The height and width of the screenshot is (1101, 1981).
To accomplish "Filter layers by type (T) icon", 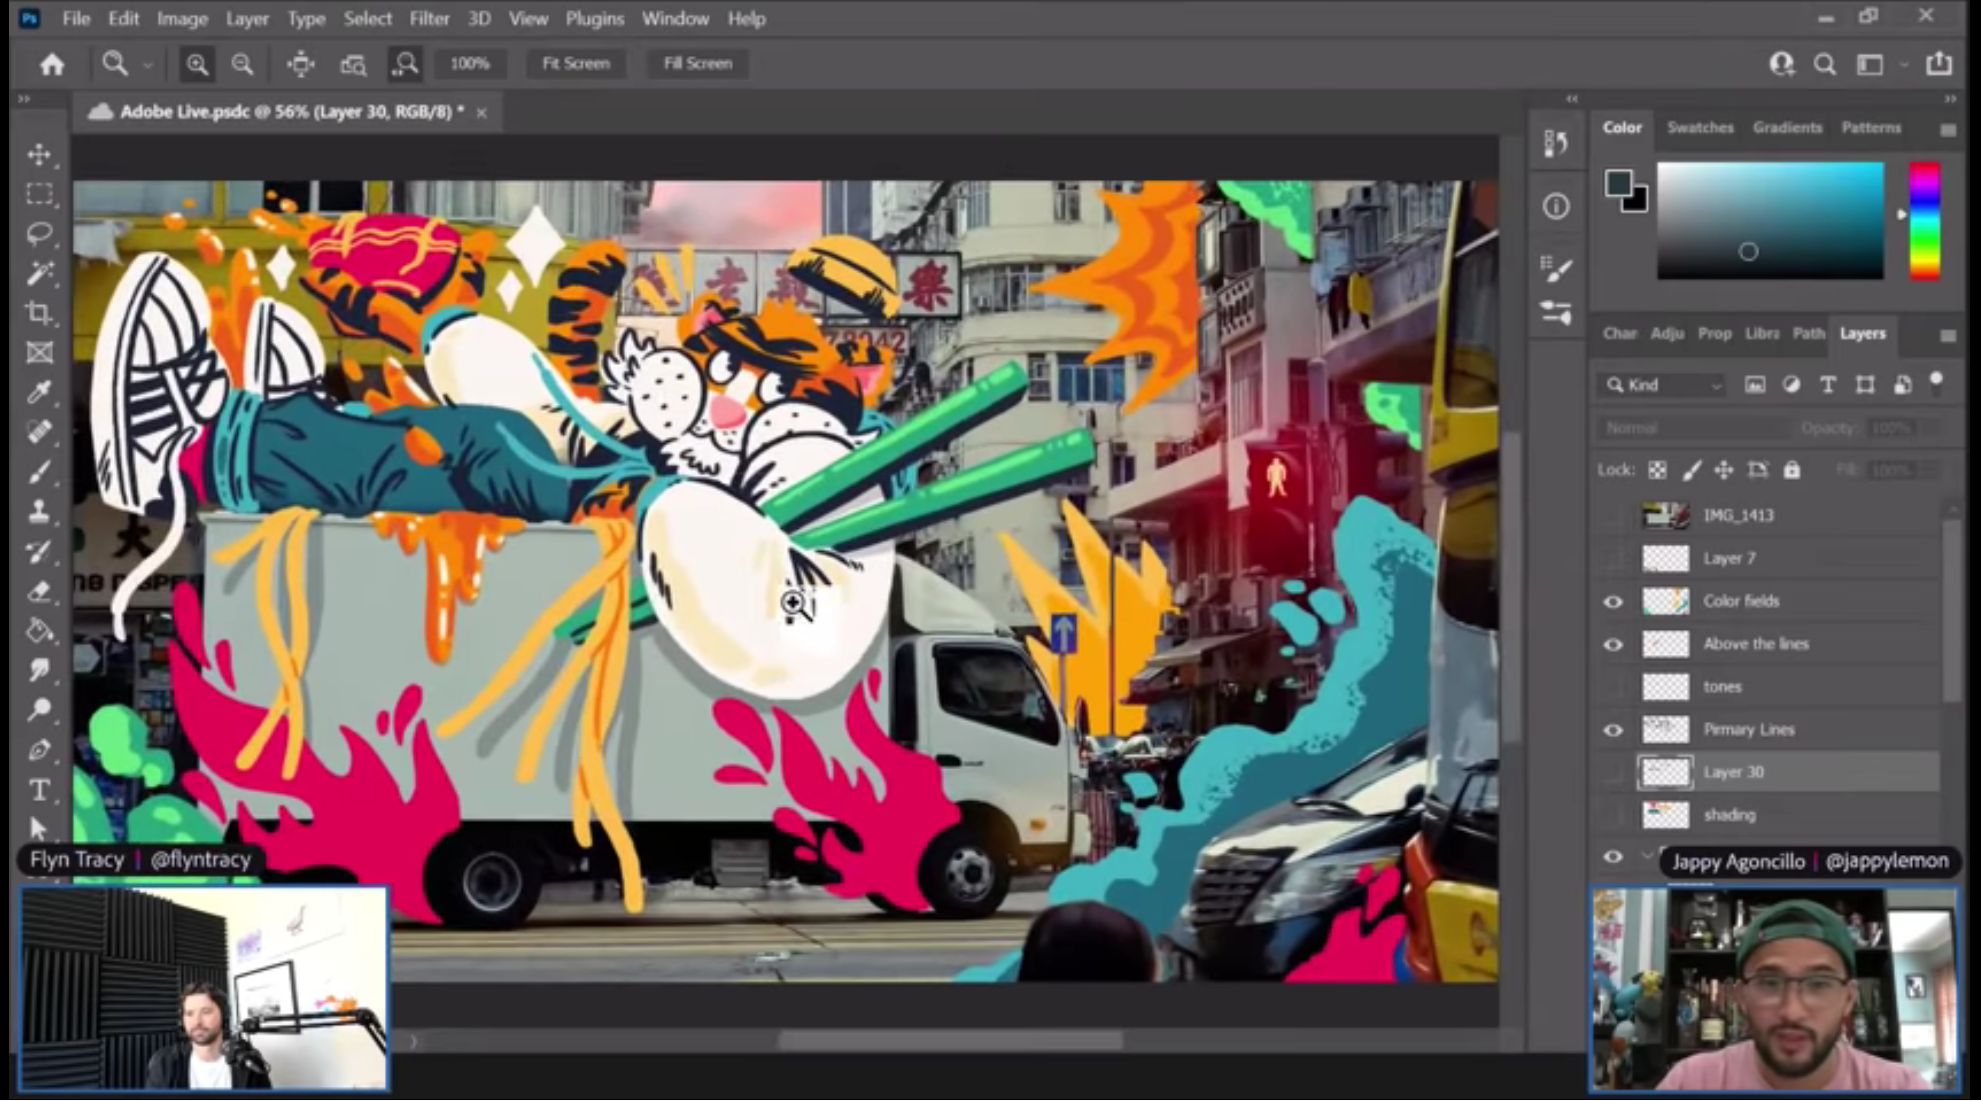I will tap(1828, 385).
